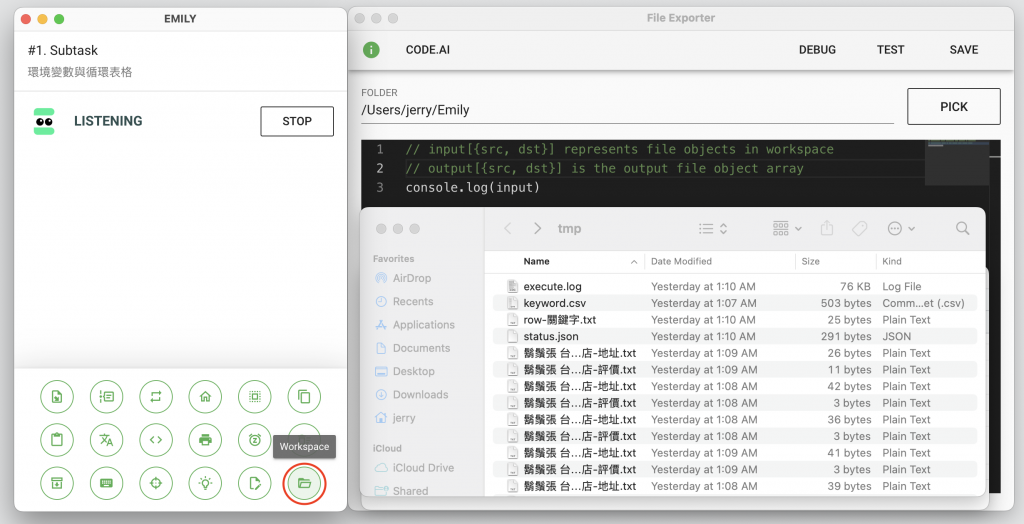
Task: Click TEST in File Exporter
Action: 890,50
